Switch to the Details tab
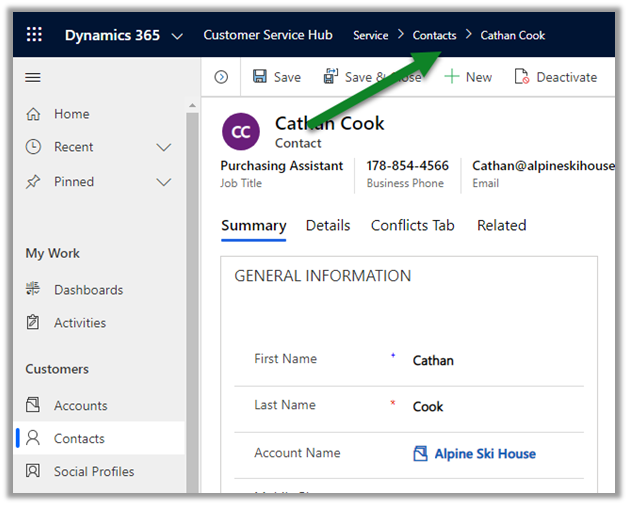The image size is (628, 505). tap(328, 225)
